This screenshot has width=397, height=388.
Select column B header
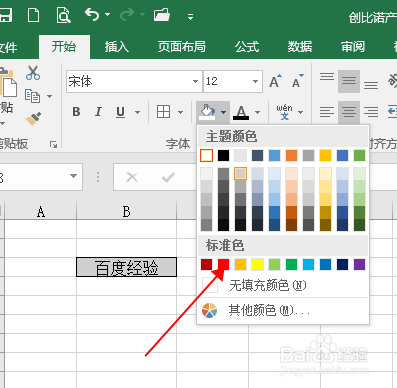[126, 211]
